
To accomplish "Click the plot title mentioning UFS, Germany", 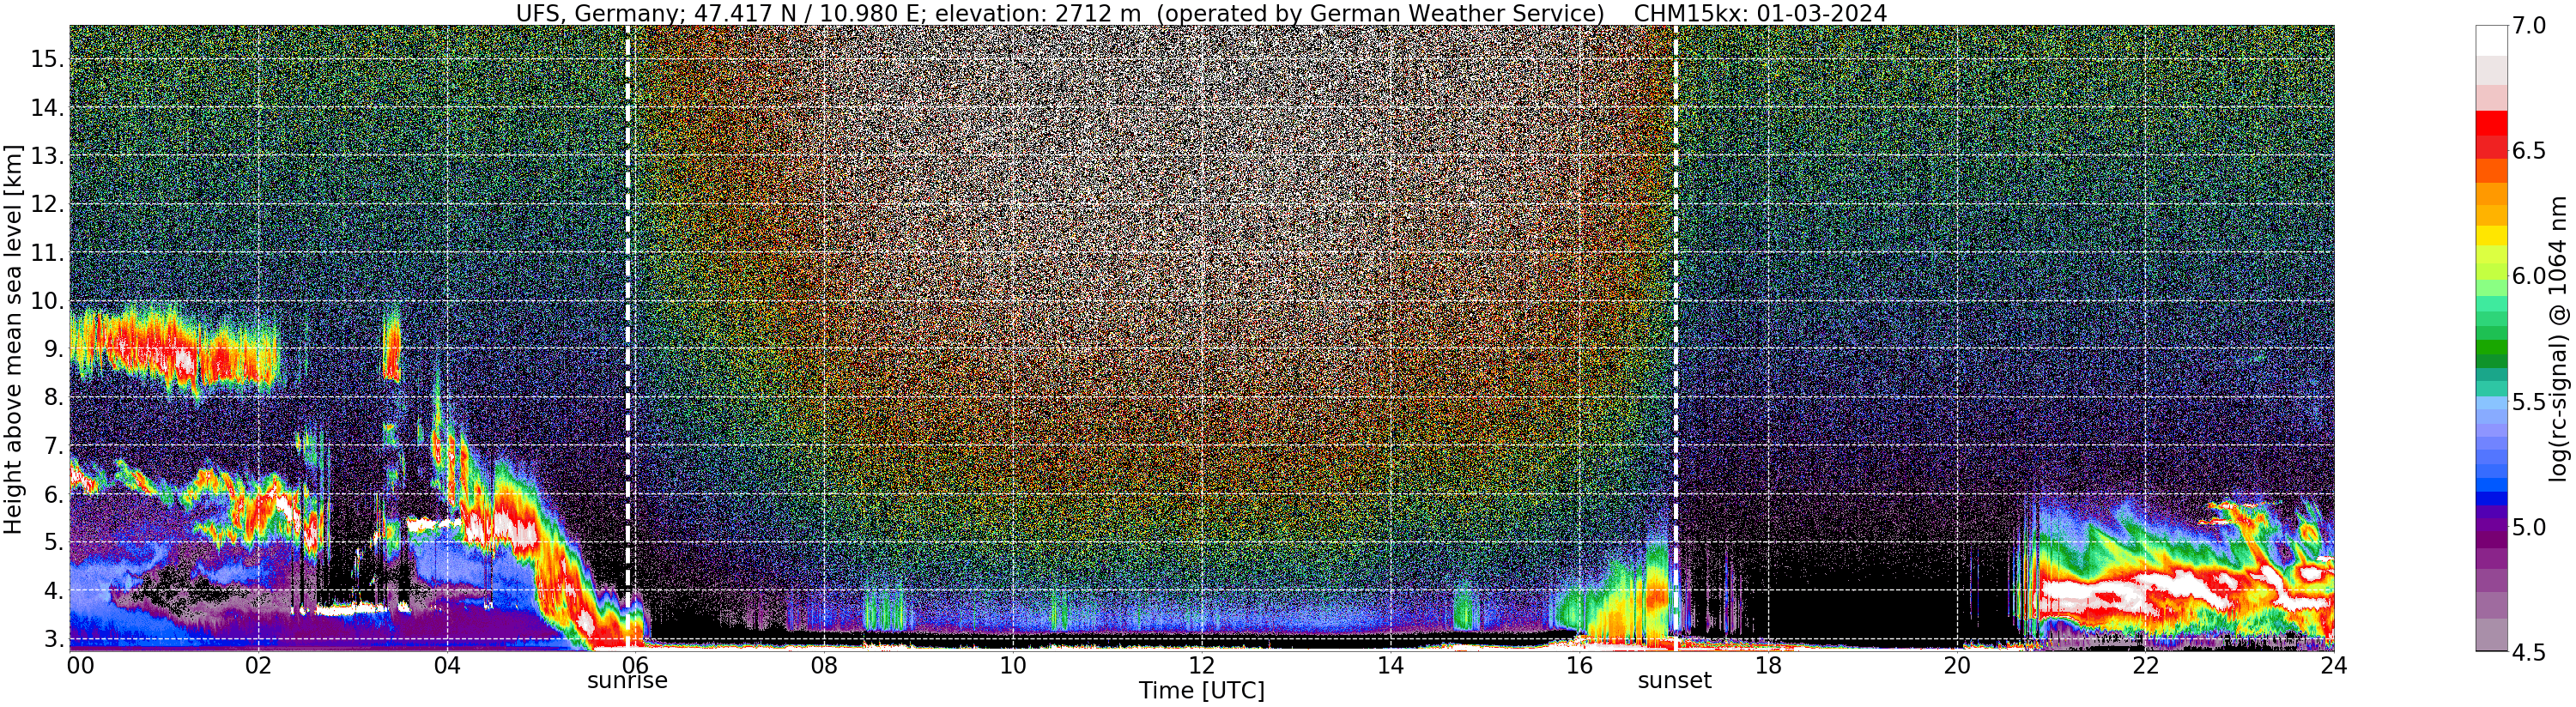I will [1060, 13].
